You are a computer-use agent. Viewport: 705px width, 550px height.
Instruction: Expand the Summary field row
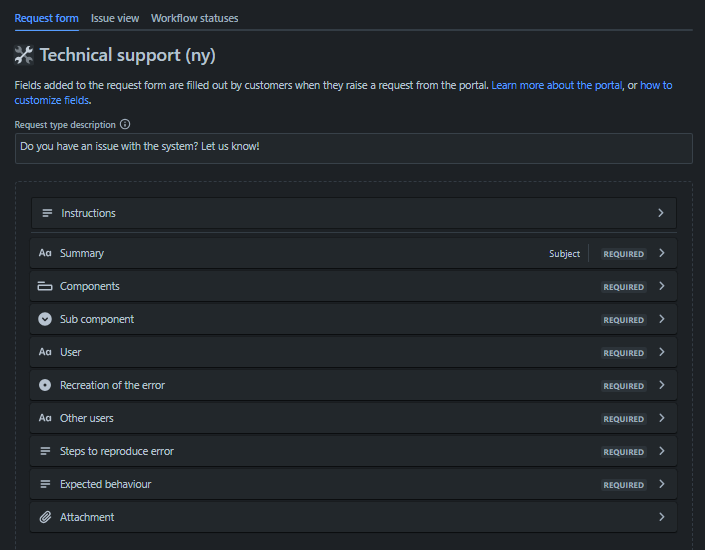[661, 253]
